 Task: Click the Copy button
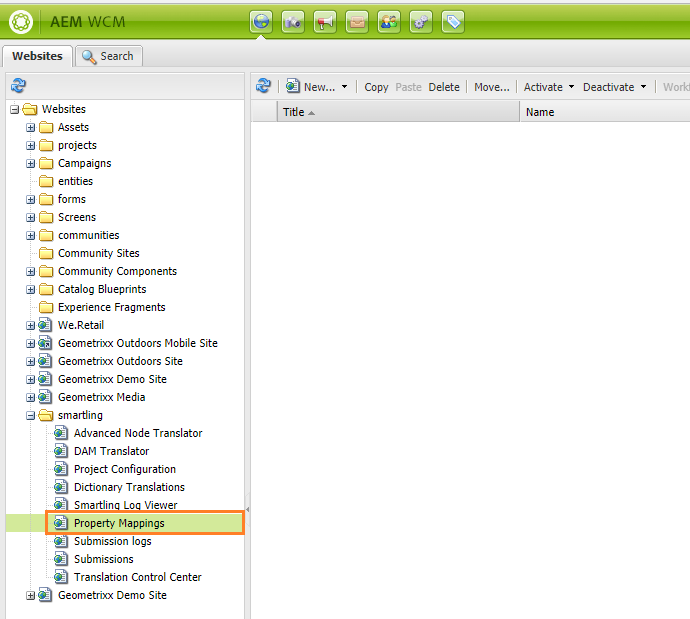(376, 87)
